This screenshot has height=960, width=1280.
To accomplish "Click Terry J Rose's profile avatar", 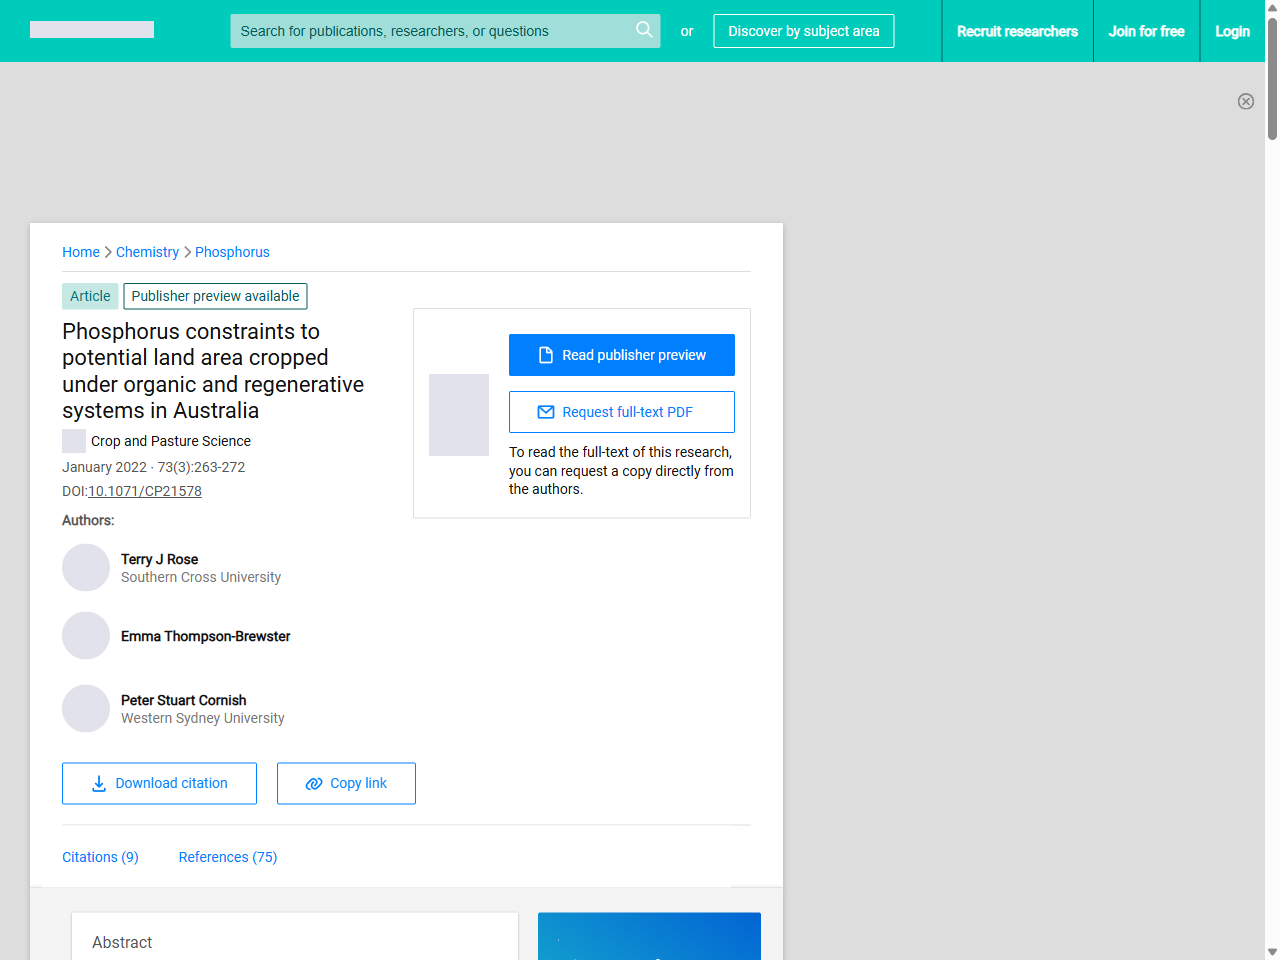I will pyautogui.click(x=86, y=567).
